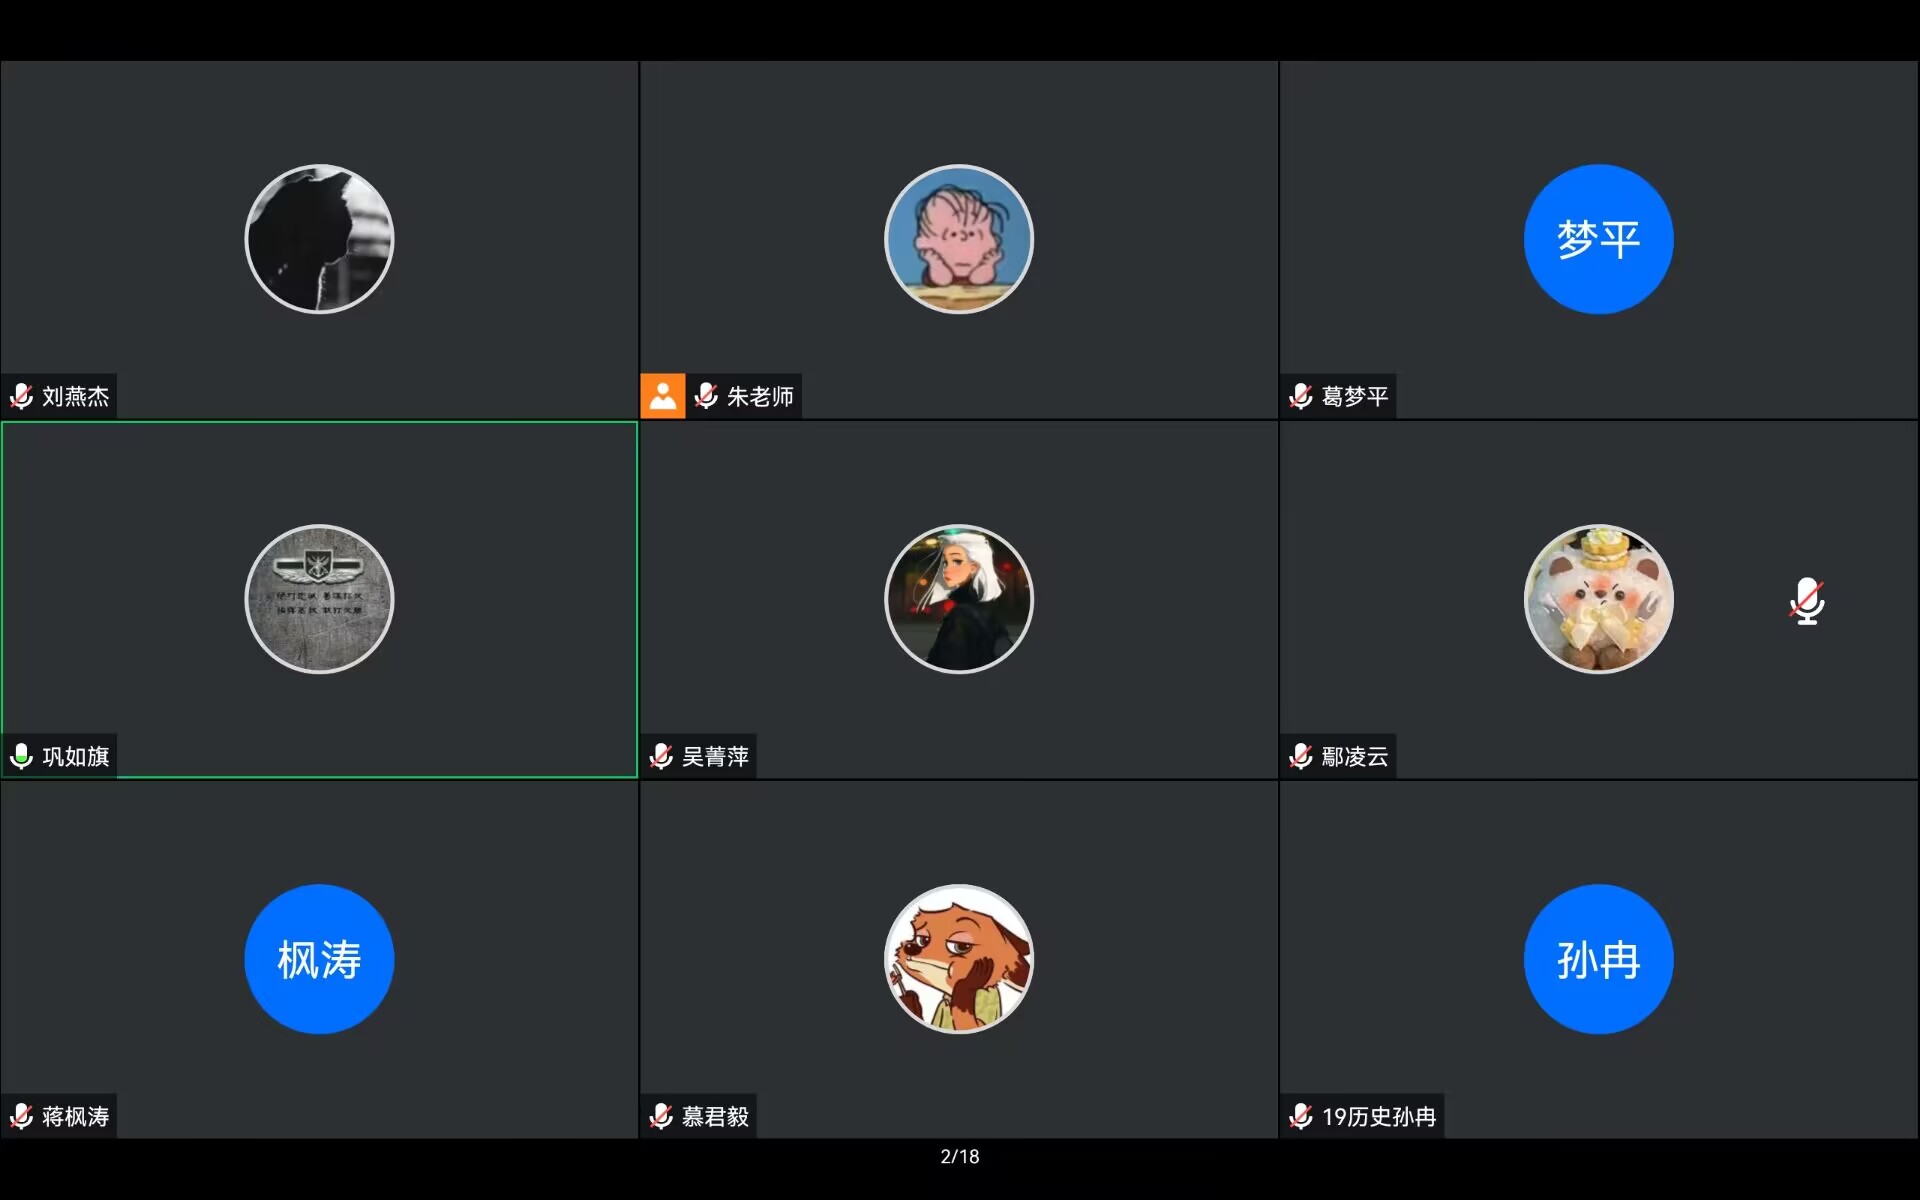Click the 19历史孙冉 name label

pos(1379,1117)
